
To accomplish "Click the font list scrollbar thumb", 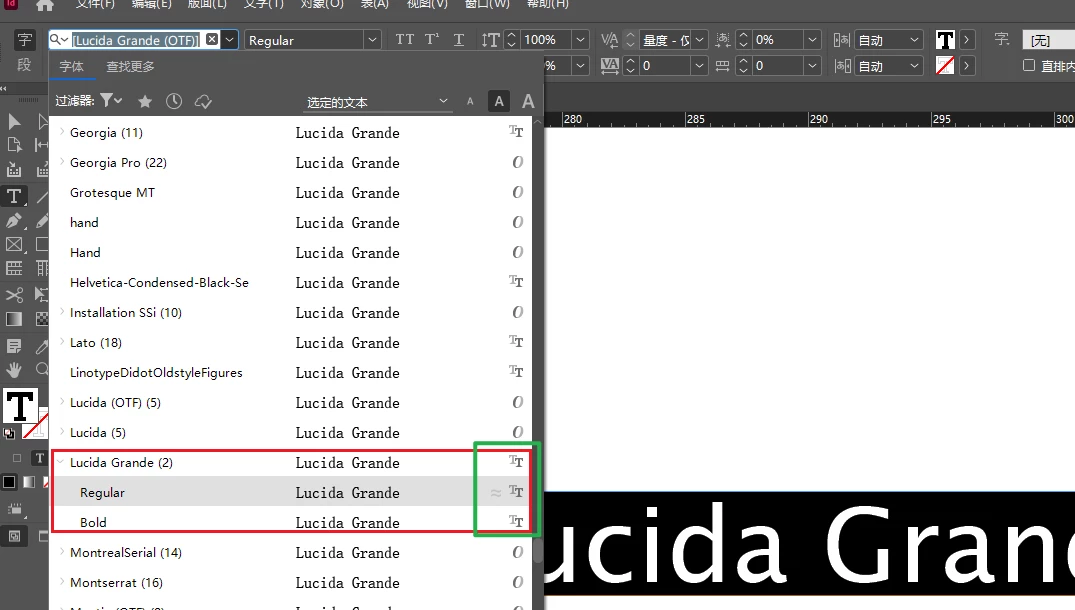I will click(x=538, y=550).
